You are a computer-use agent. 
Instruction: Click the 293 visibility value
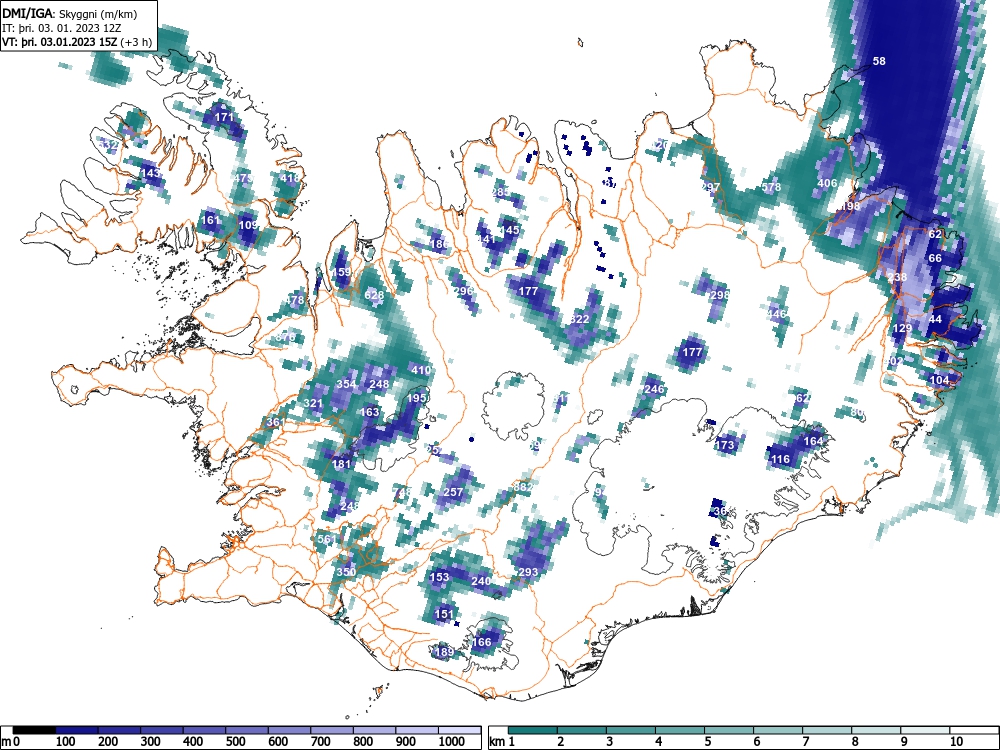tap(527, 572)
